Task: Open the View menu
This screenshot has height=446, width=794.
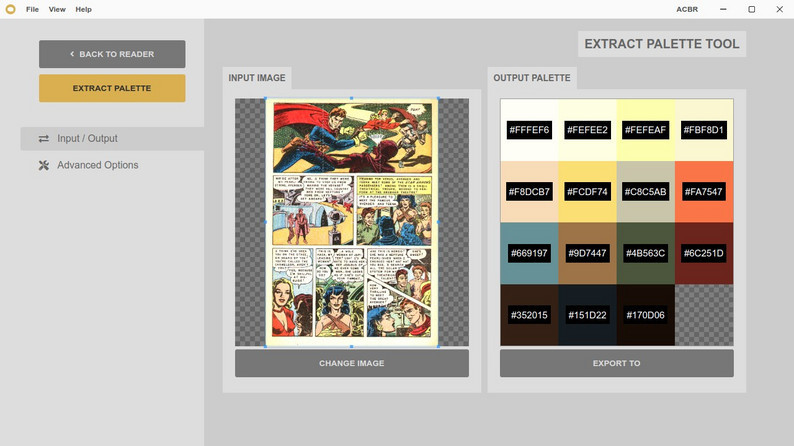Action: [x=57, y=9]
